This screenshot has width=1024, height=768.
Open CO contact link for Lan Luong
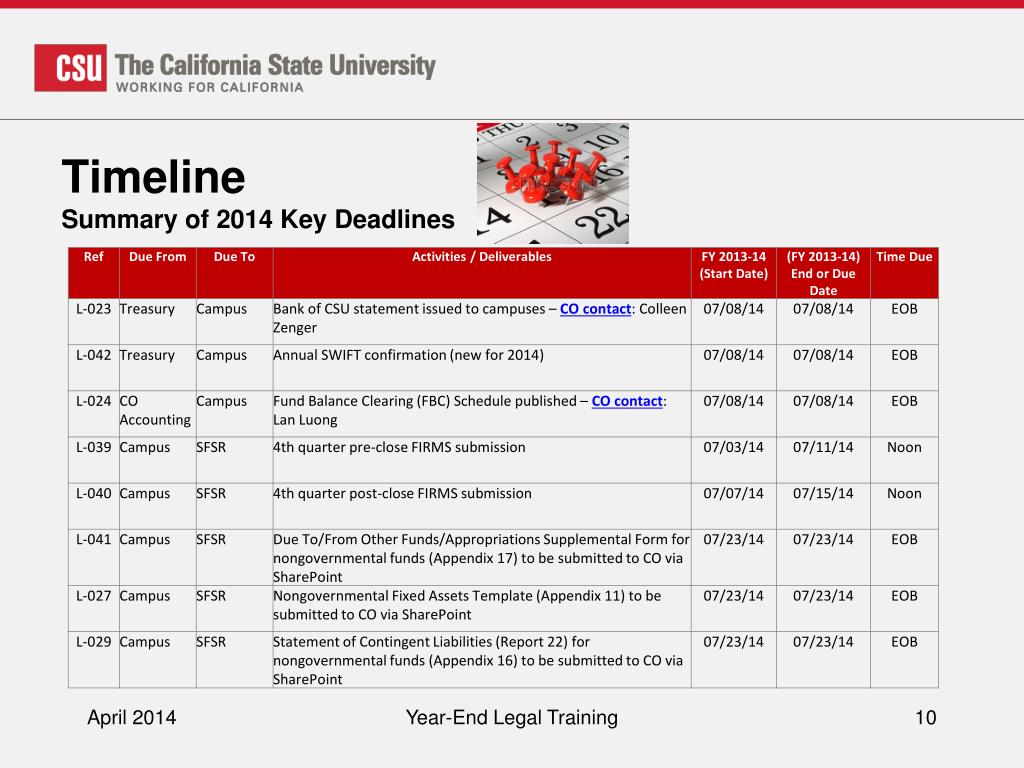coord(627,401)
